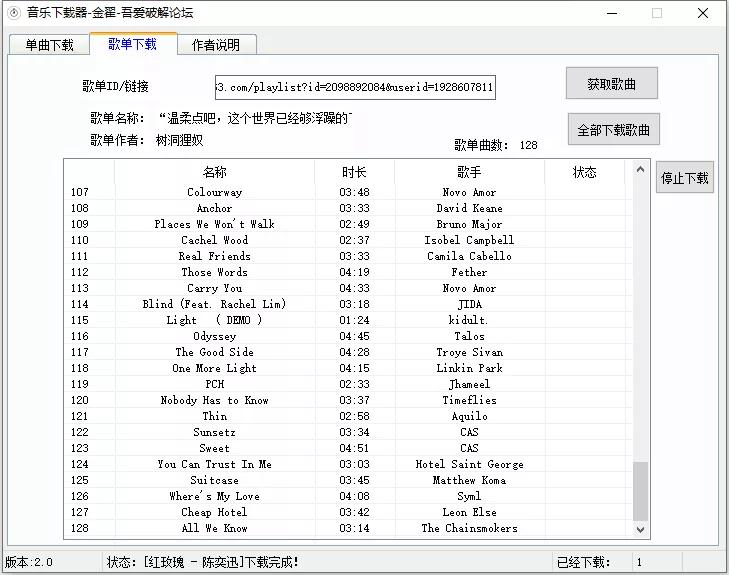Viewport: 729px width, 575px height.
Task: Click the 版本:2.0 status bar entry
Action: coord(29,562)
